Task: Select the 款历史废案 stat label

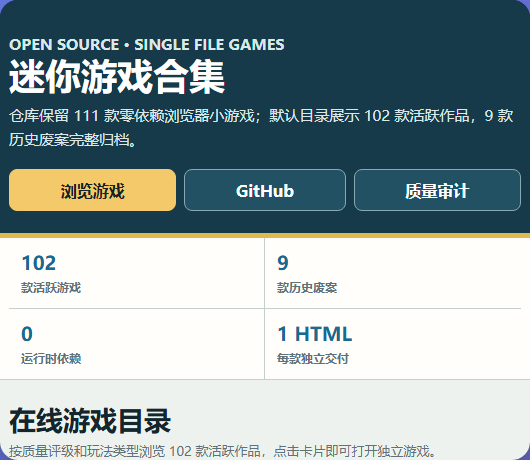Action: click(x=307, y=288)
